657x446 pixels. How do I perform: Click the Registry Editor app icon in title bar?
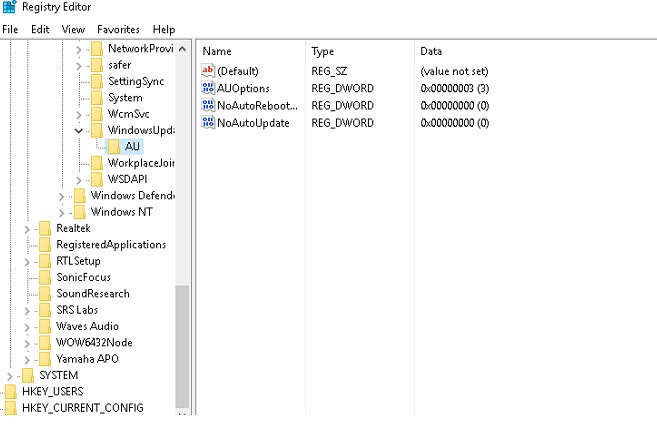pos(9,7)
